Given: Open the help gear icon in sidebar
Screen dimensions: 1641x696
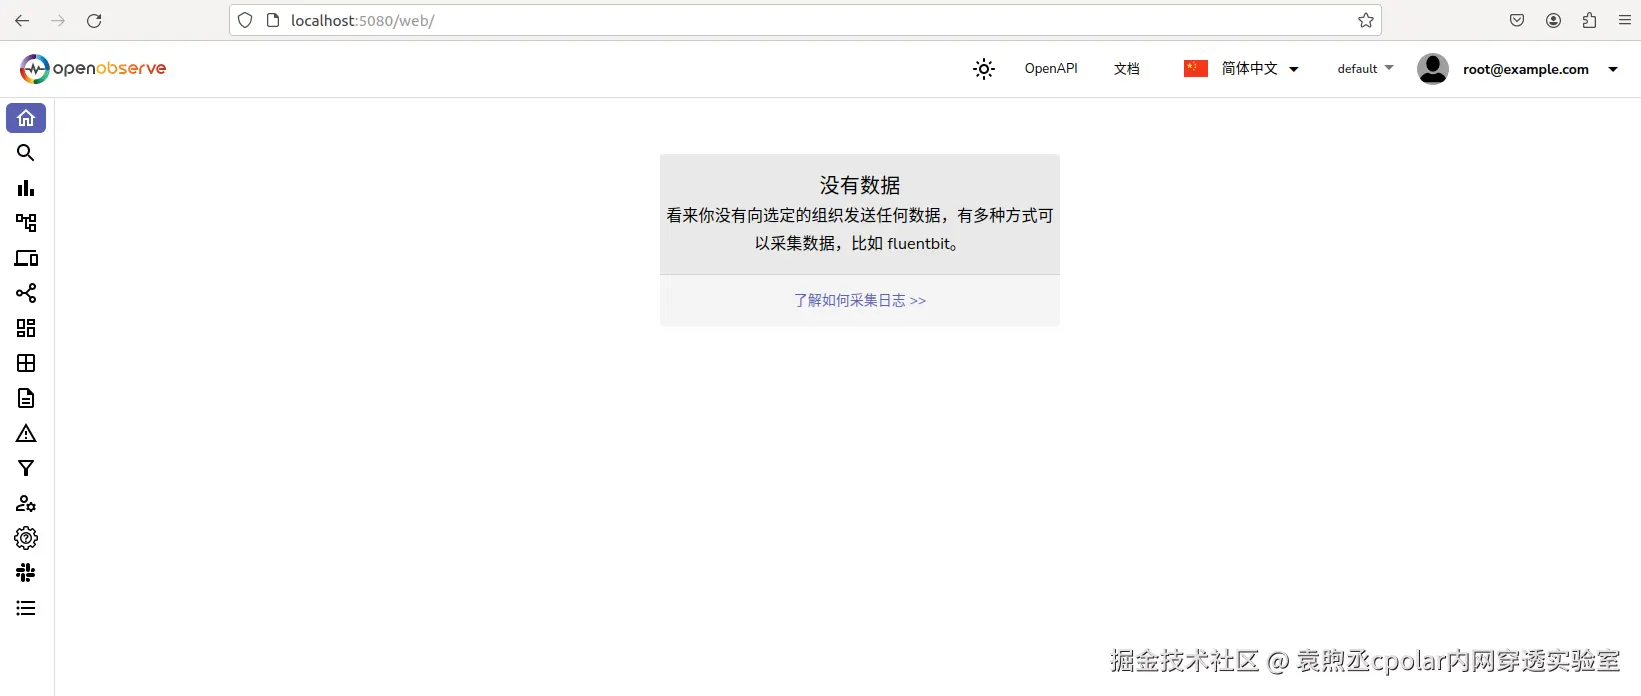Looking at the screenshot, I should 26,538.
